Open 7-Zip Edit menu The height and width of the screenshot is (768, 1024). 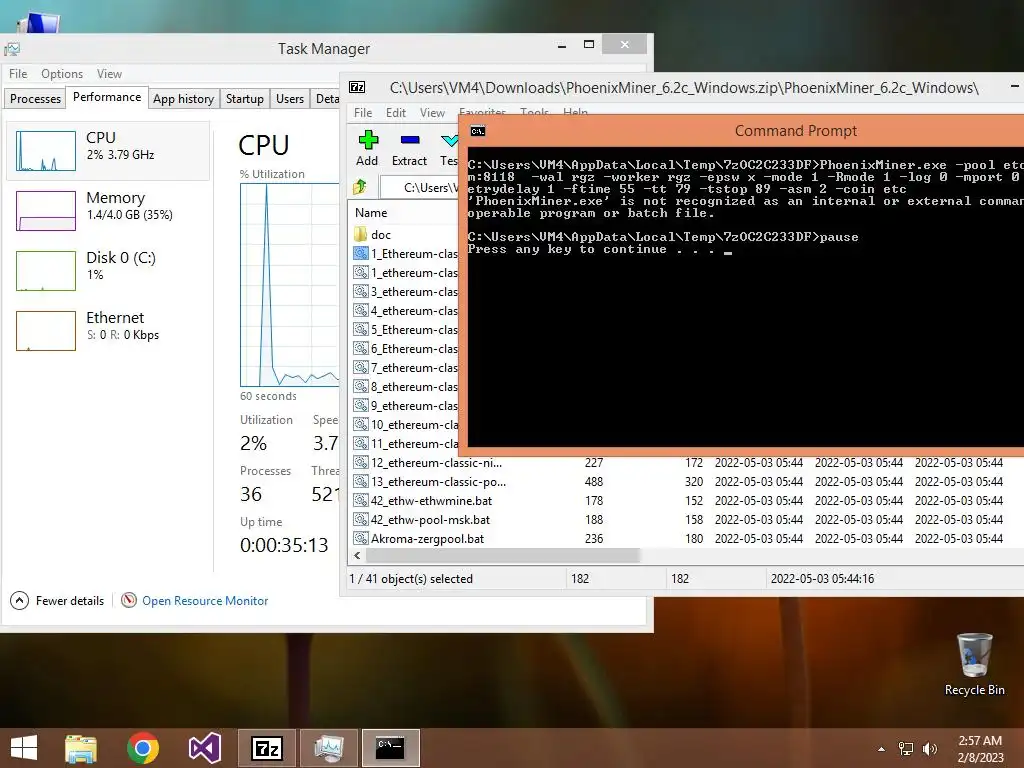pos(396,112)
